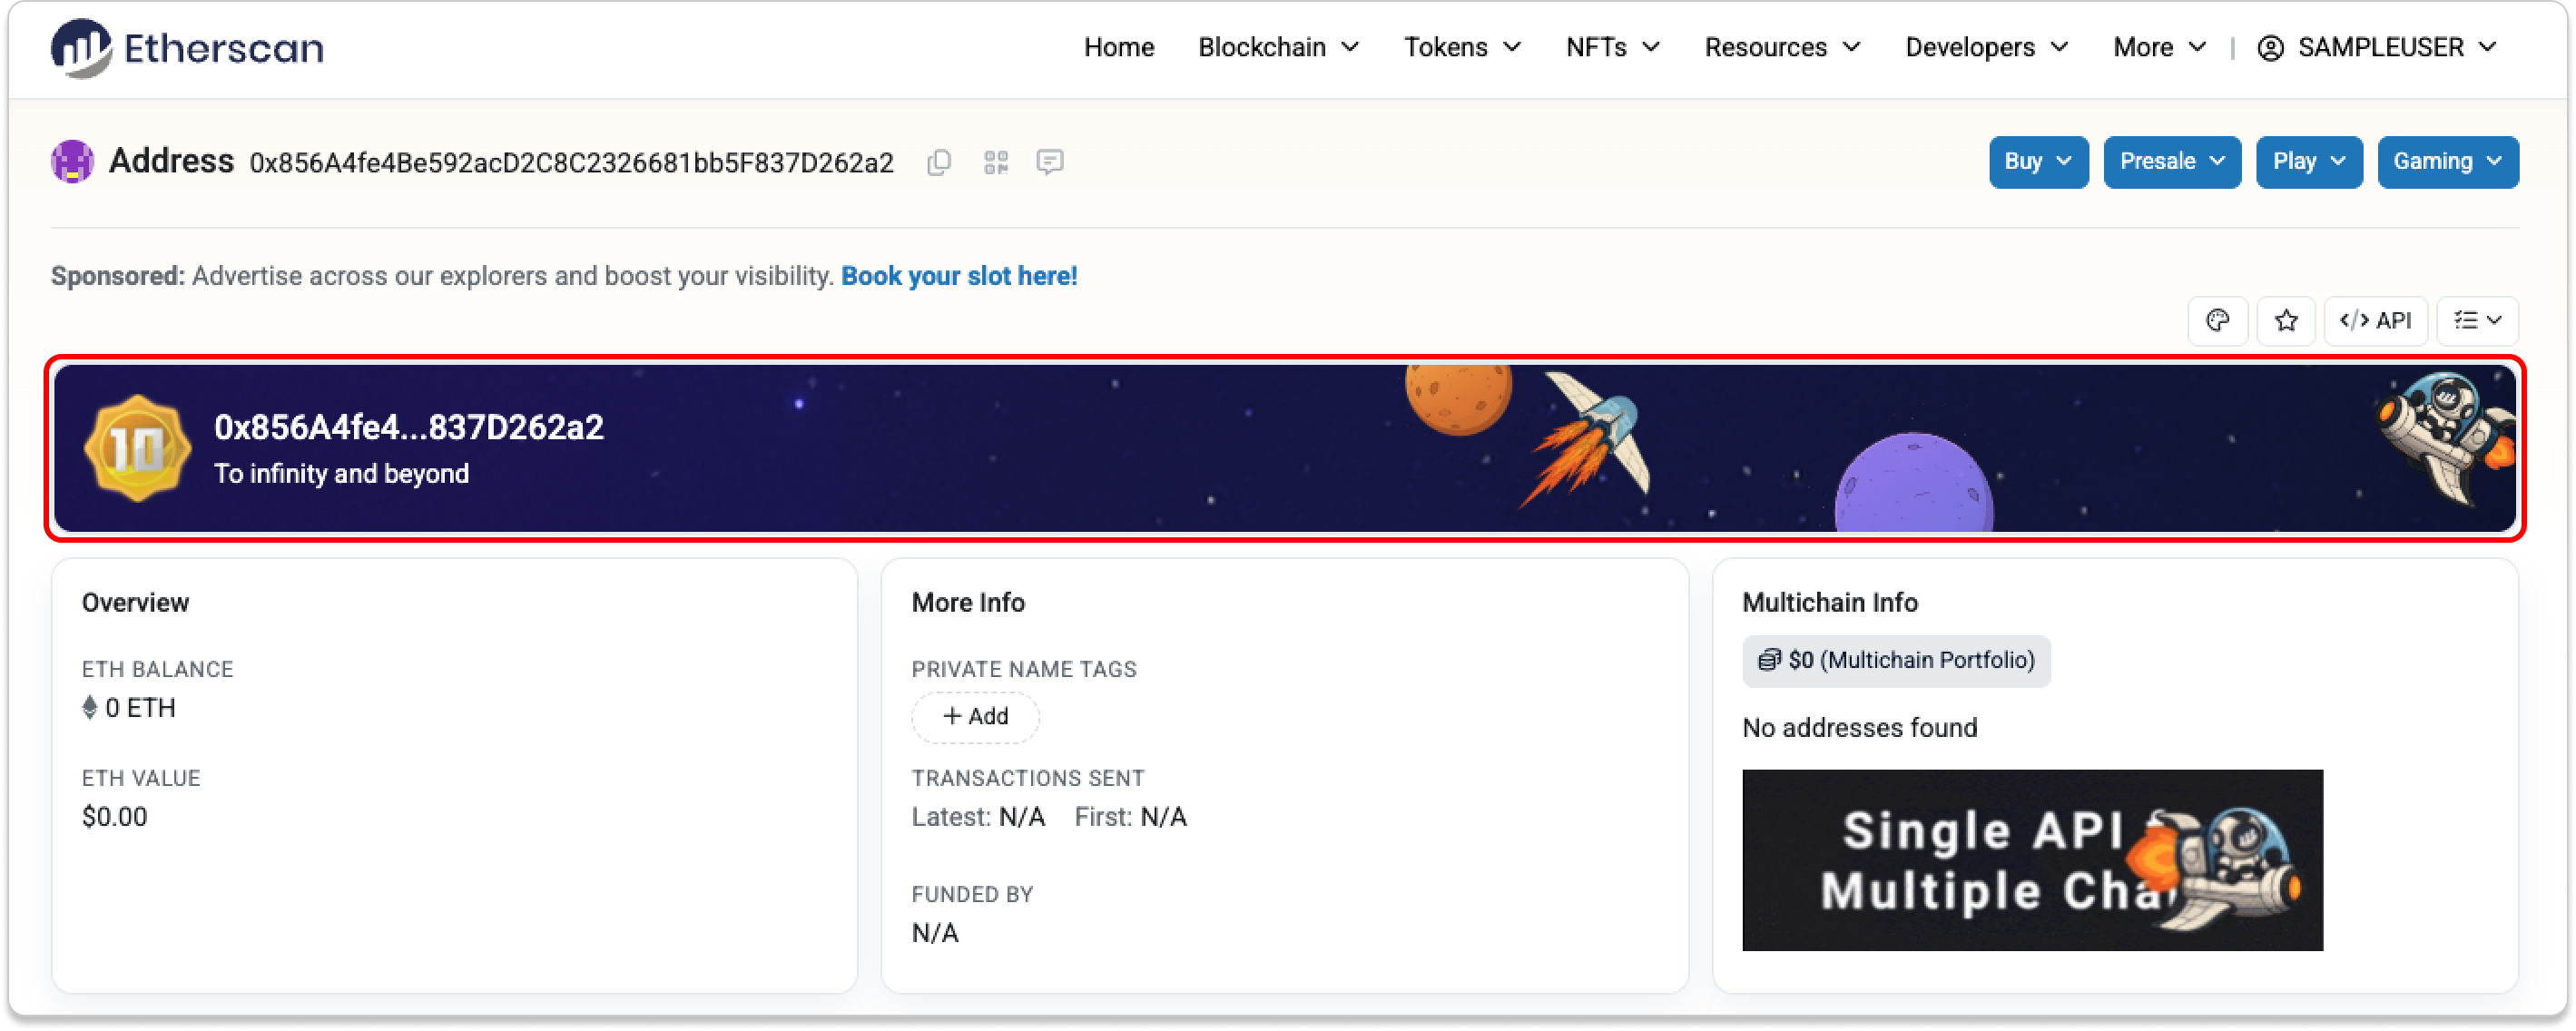The image size is (2576, 1031).
Task: Open the list options dropdown icon
Action: click(2476, 321)
